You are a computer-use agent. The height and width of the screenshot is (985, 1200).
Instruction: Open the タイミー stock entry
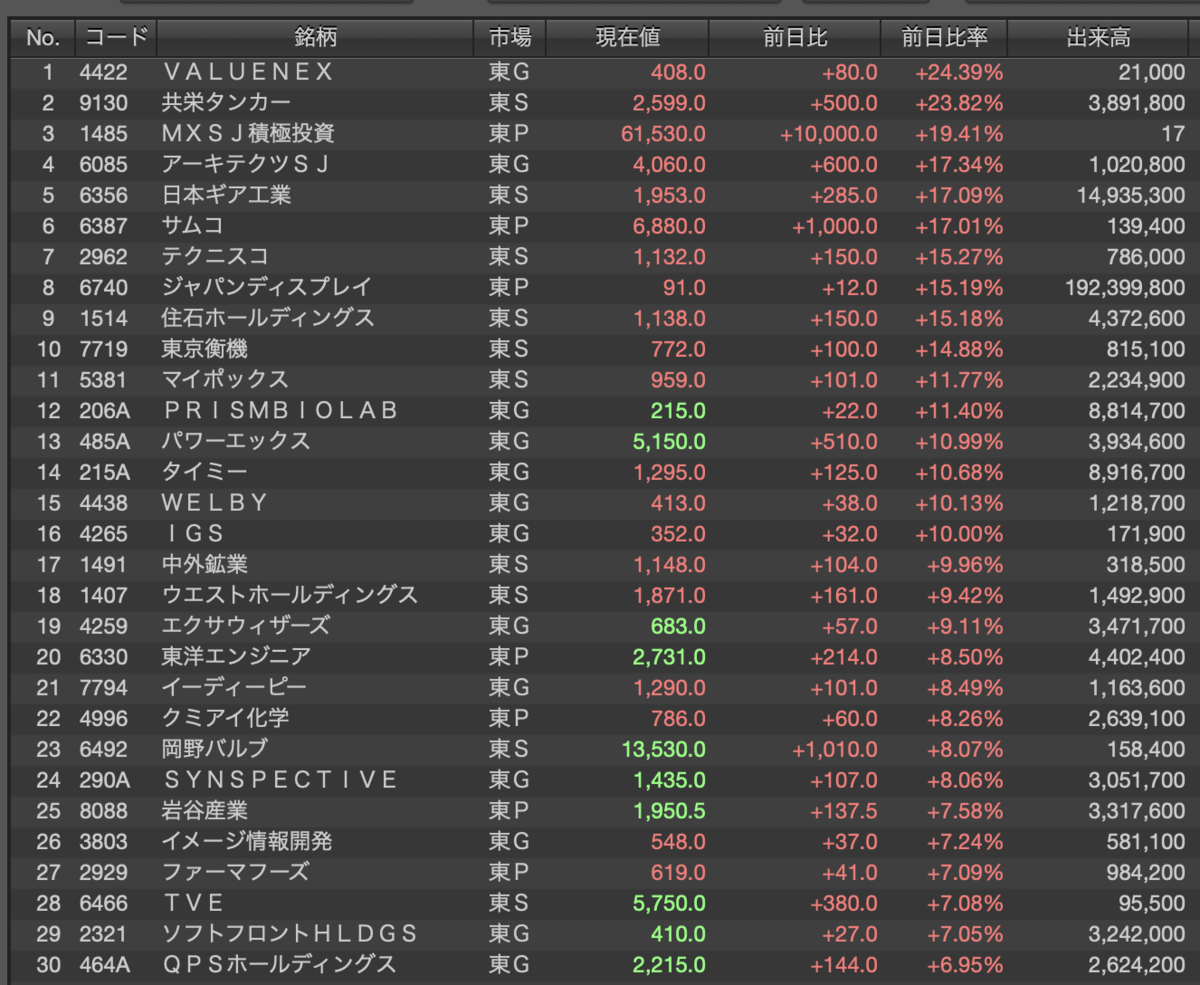pyautogui.click(x=204, y=472)
